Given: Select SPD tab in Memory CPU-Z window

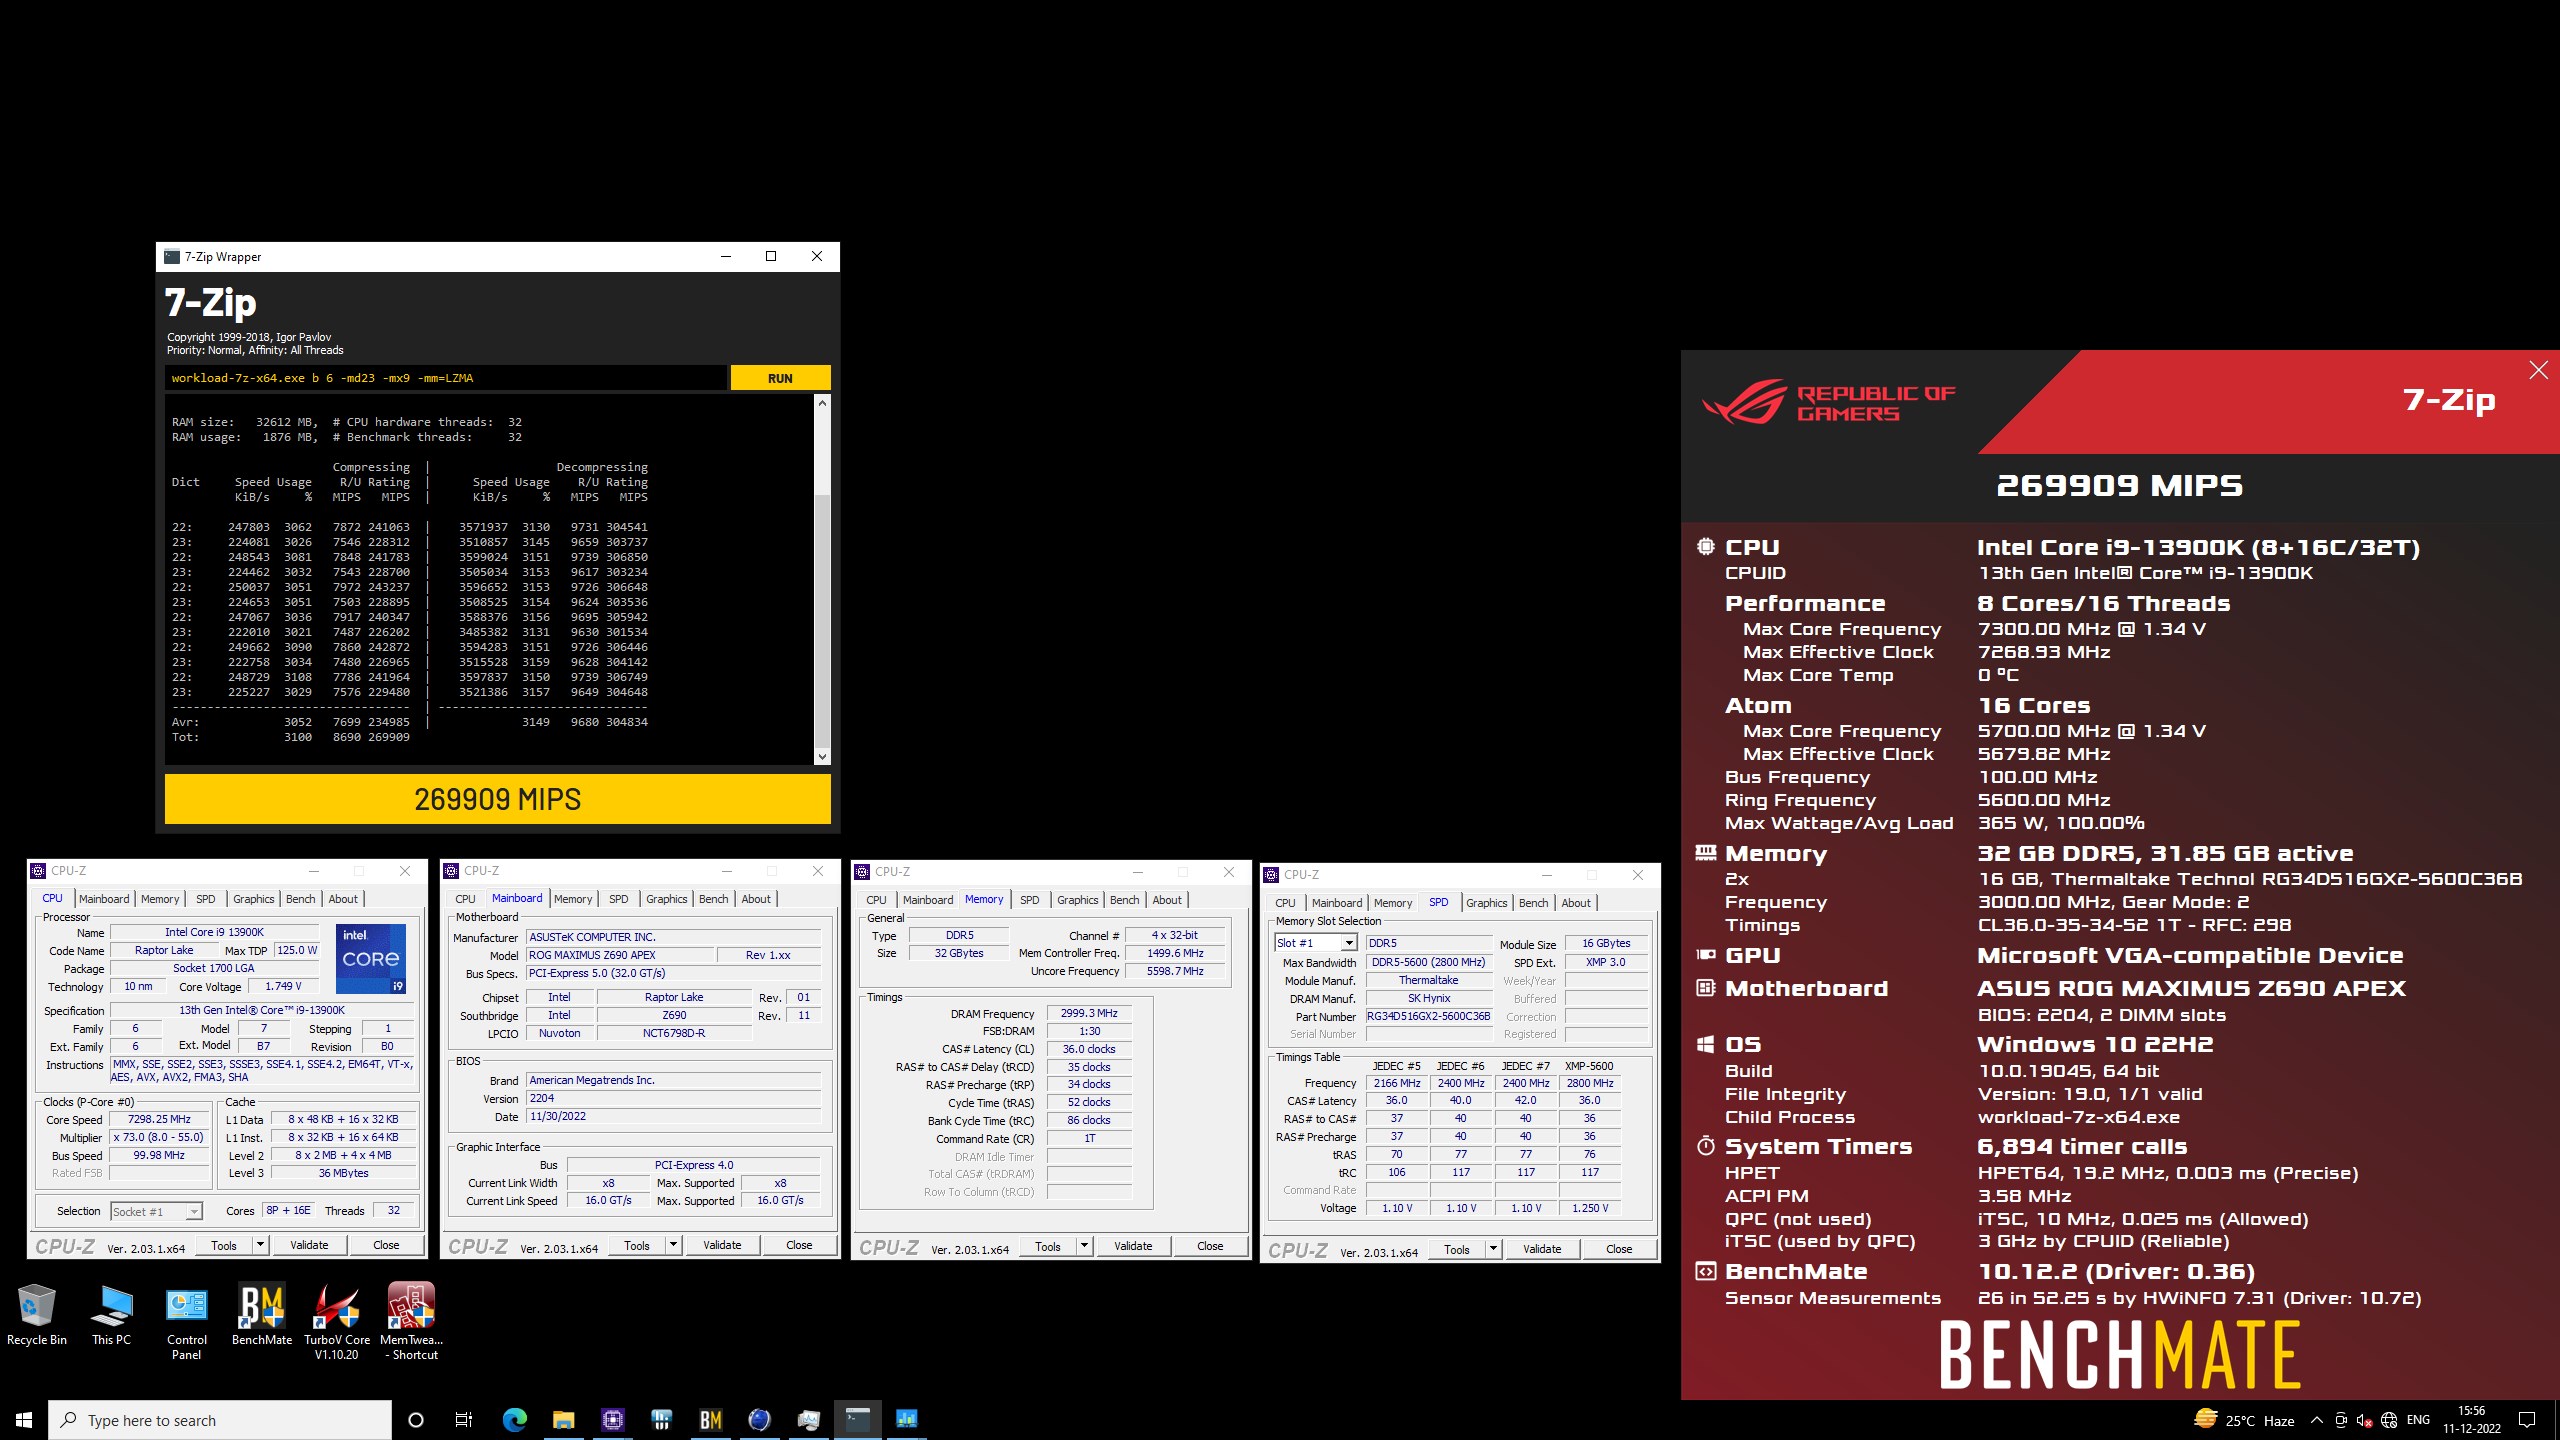Looking at the screenshot, I should click(1029, 900).
